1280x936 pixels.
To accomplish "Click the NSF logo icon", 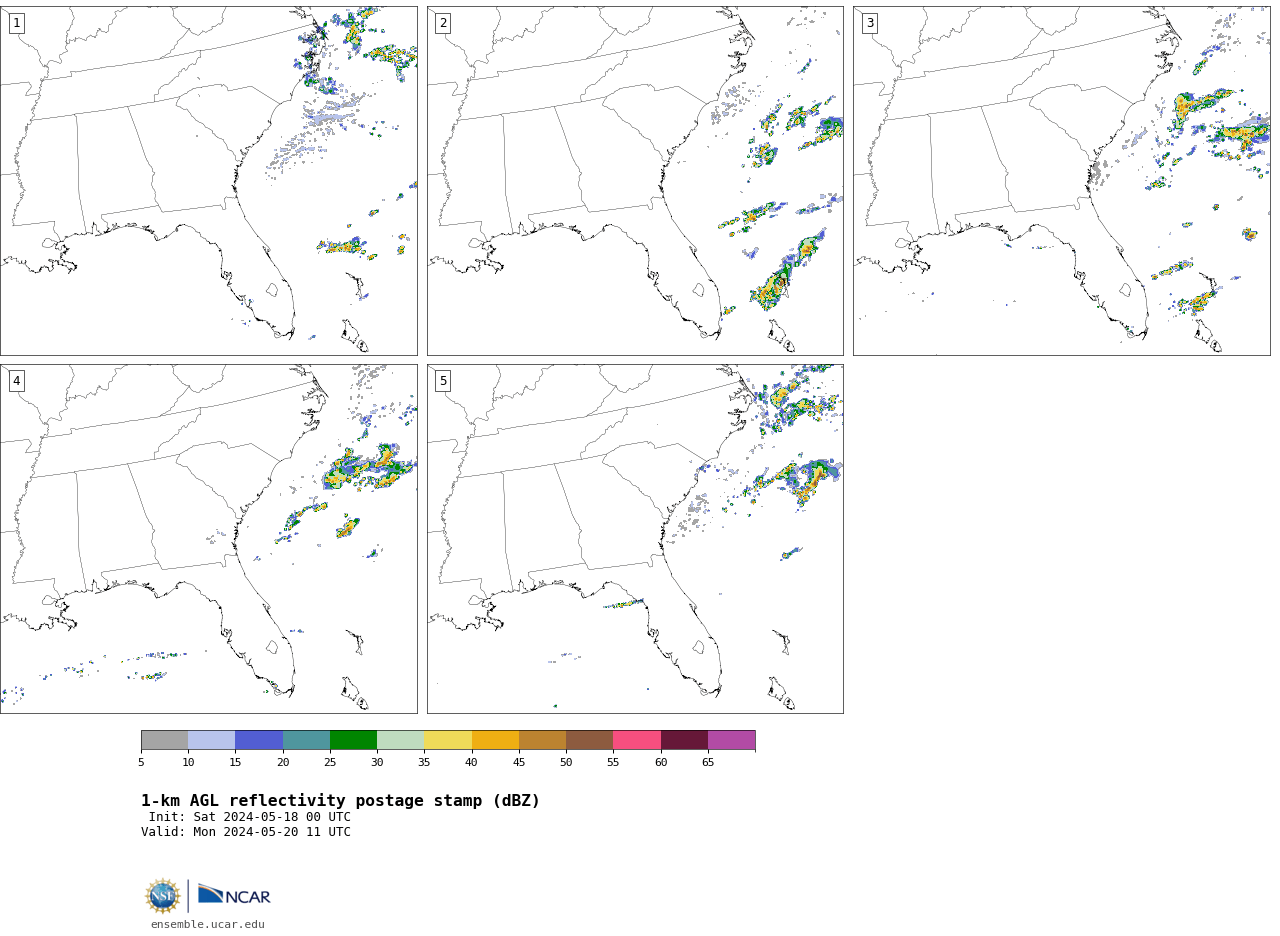I will point(163,896).
